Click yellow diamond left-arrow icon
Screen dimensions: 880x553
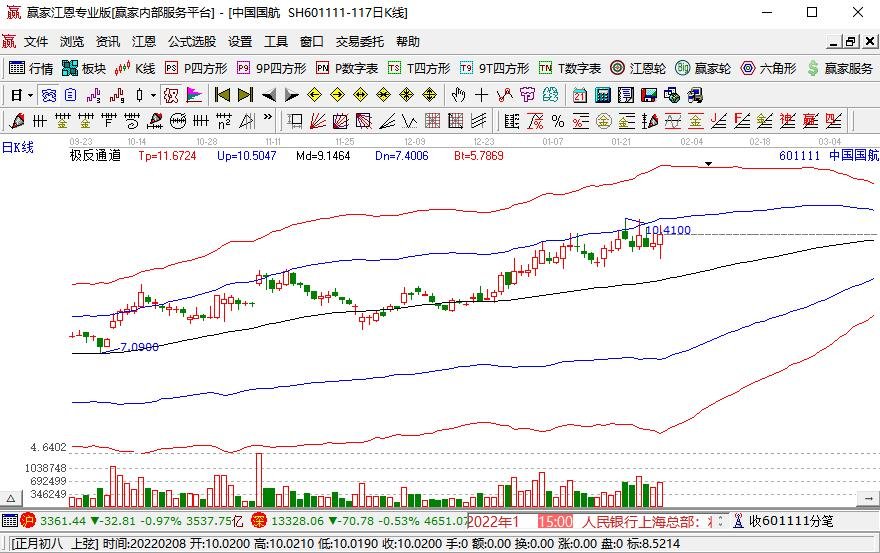[314, 95]
